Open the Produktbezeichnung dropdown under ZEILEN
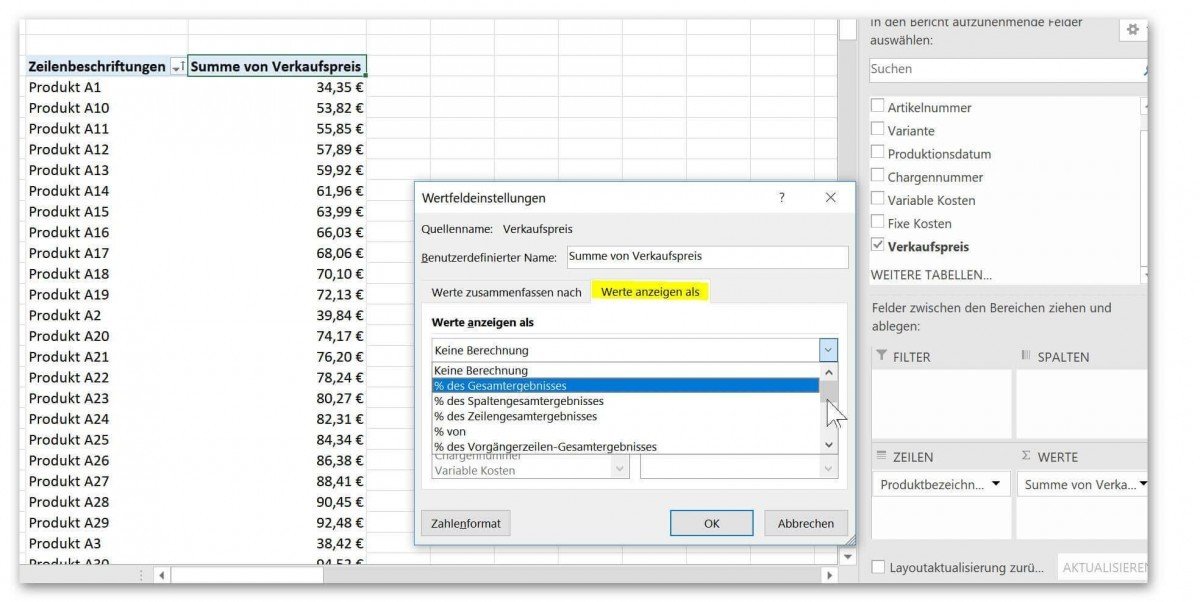Screen dimensions: 1200x602 point(996,483)
